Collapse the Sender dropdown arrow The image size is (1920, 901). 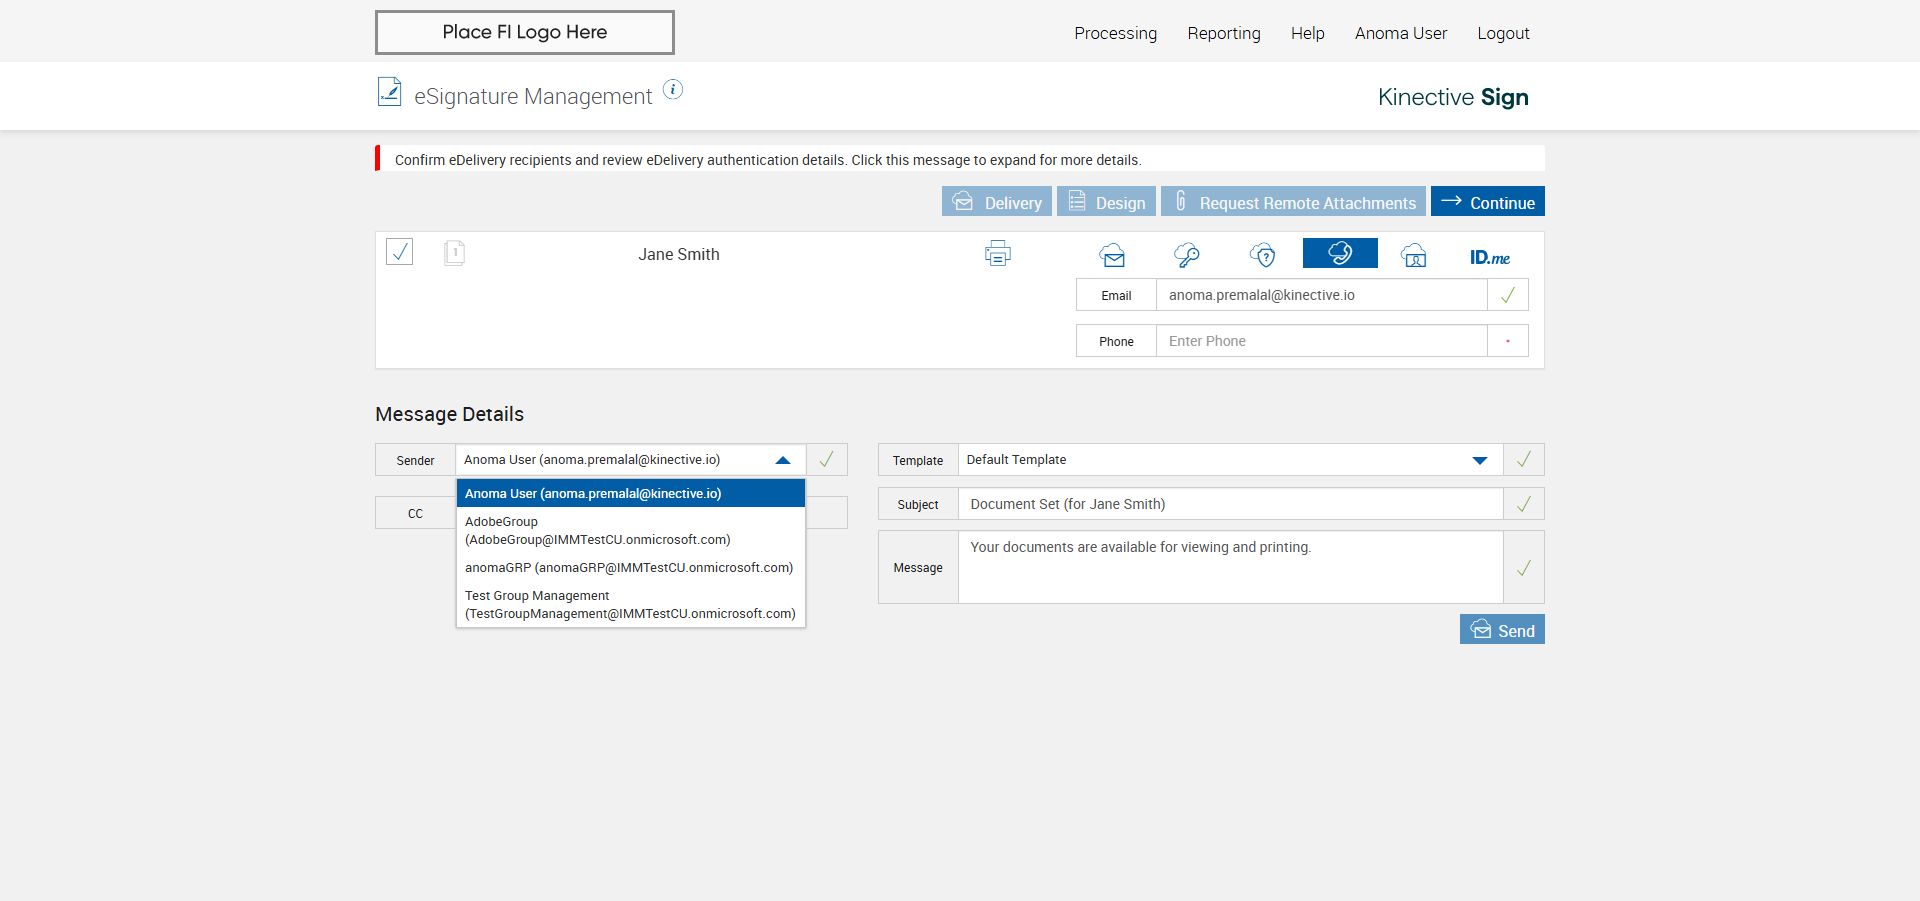click(783, 460)
